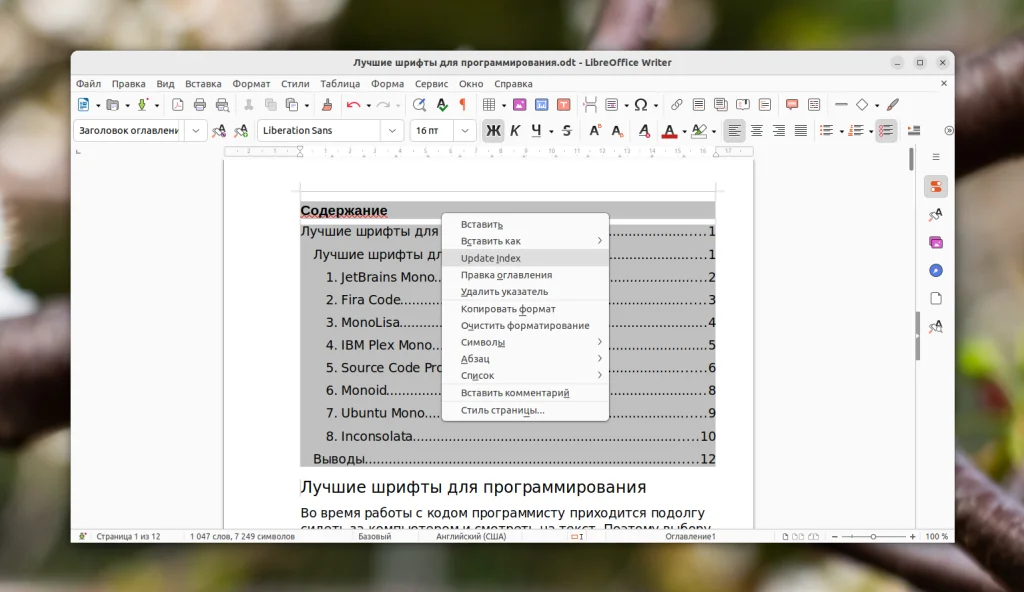The image size is (1024, 592).
Task: Open the Navigator deck in the sidebar
Action: tap(935, 270)
